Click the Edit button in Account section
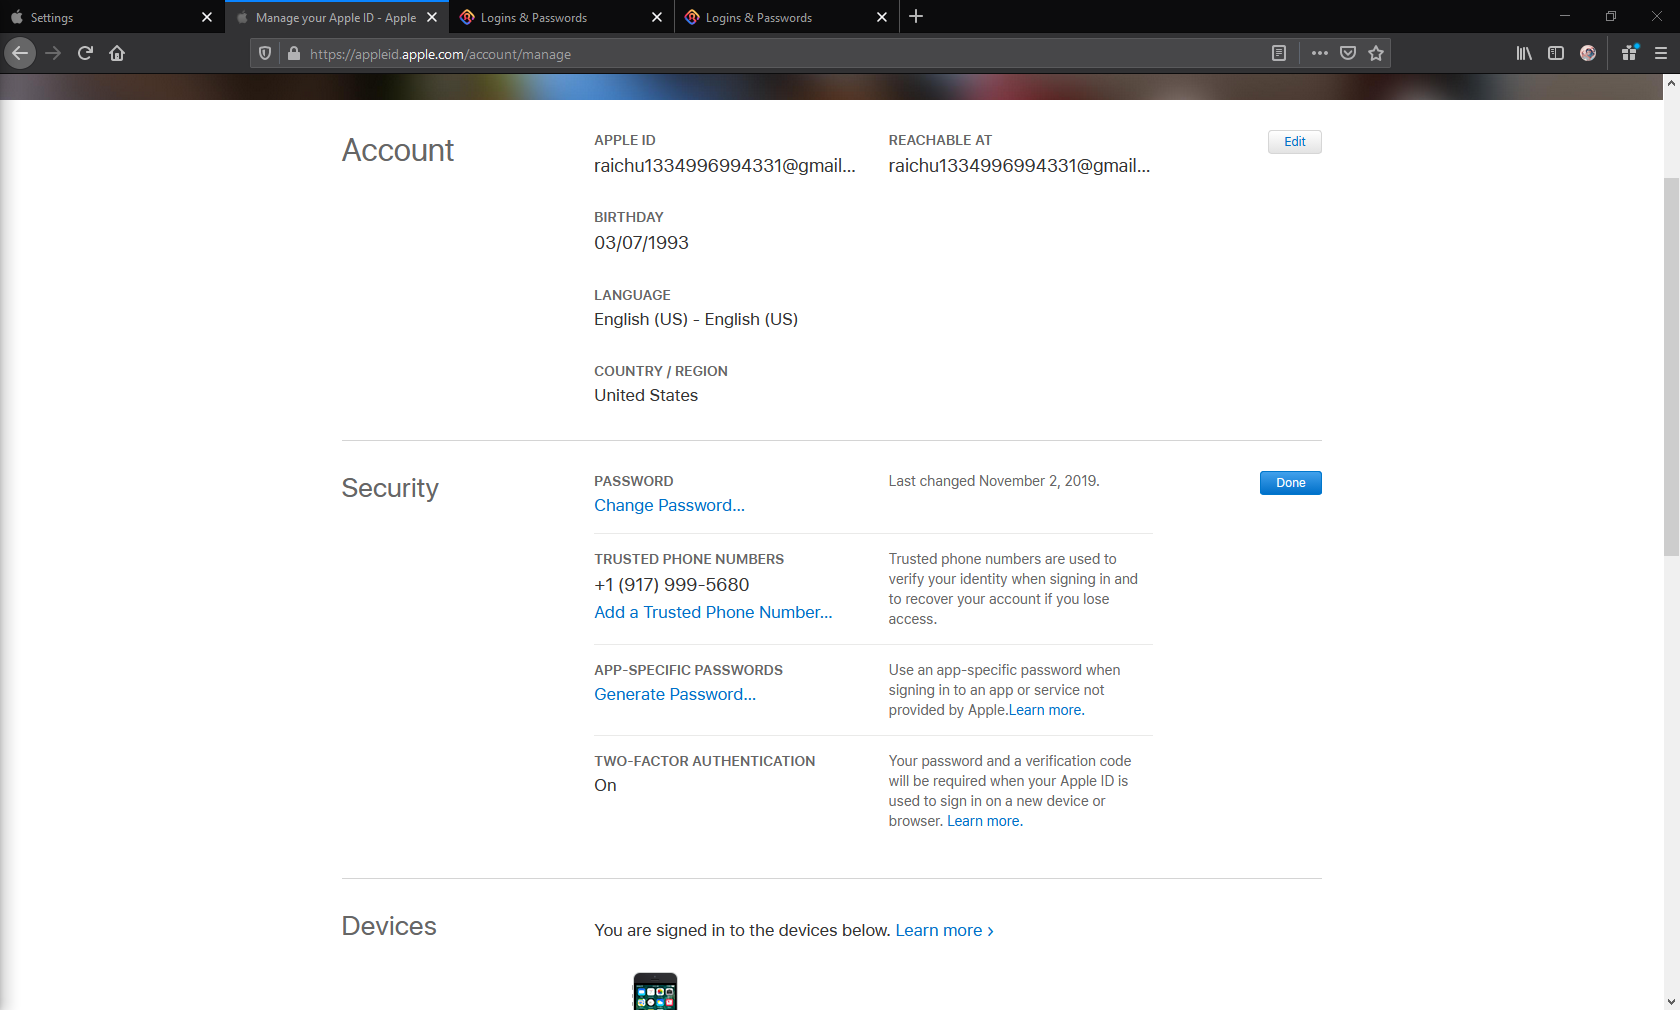 coord(1295,142)
